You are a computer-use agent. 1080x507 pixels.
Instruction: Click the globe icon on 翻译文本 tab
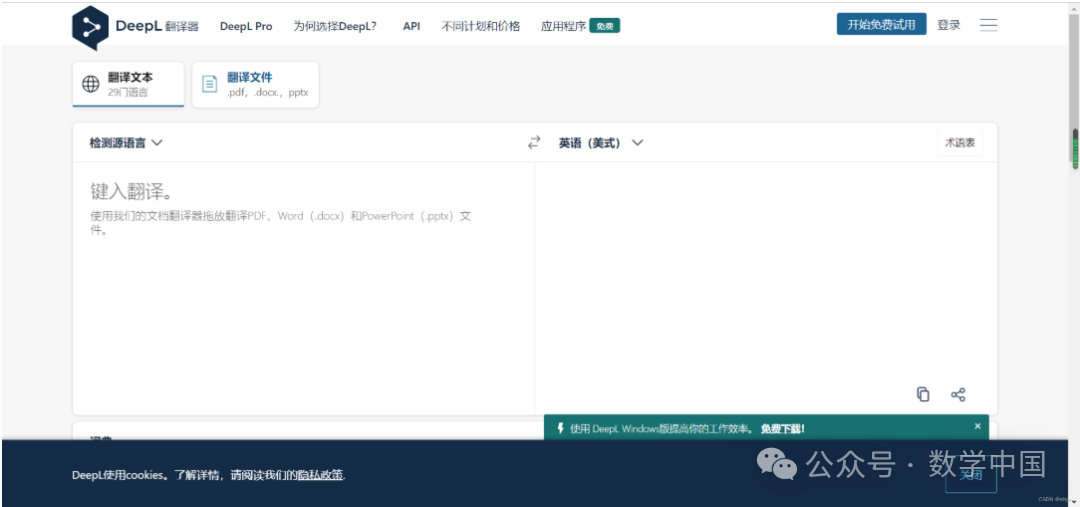[91, 84]
